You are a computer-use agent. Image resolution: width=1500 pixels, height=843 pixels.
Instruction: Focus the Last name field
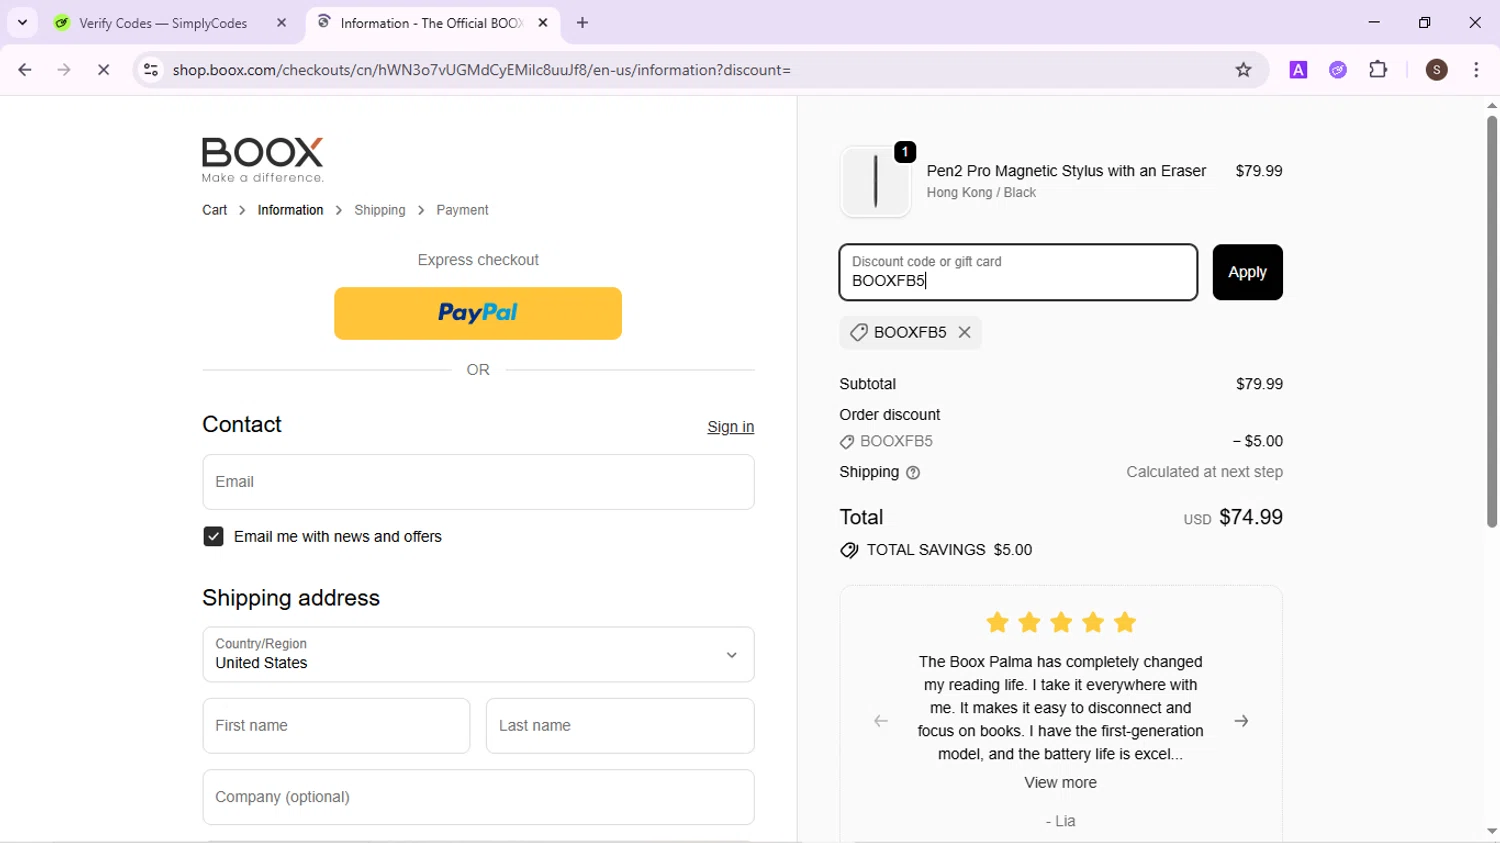tap(620, 726)
